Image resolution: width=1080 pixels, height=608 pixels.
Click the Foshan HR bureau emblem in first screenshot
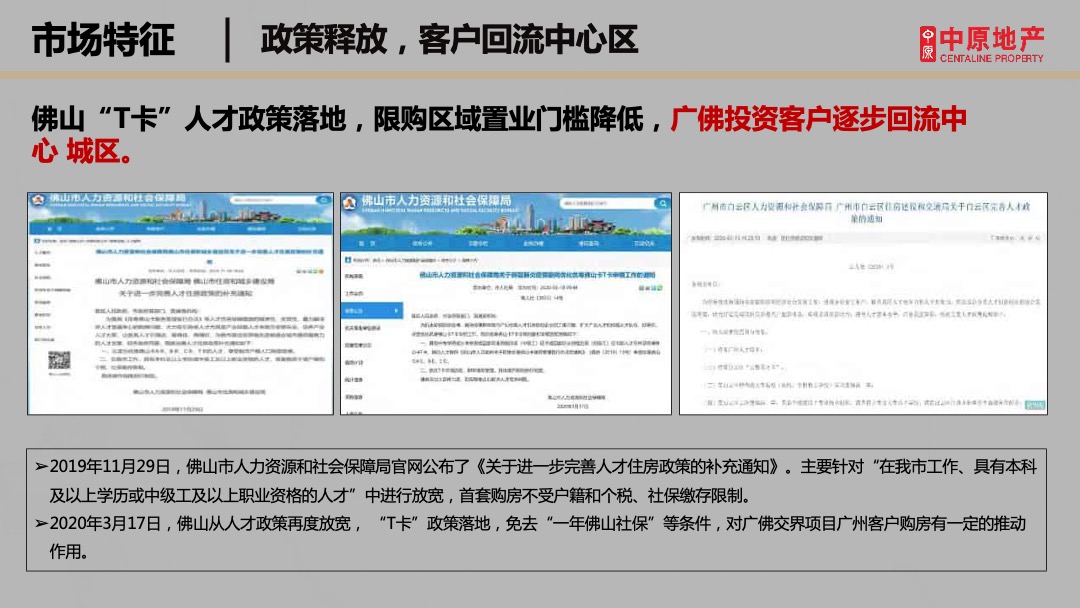(37, 197)
